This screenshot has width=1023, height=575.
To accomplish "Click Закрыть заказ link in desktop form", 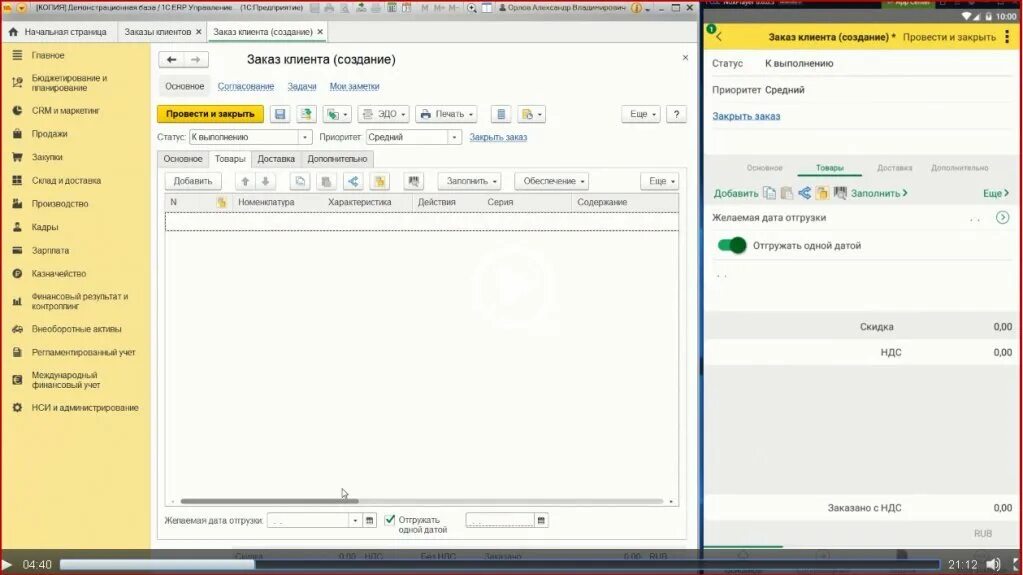I will (498, 138).
